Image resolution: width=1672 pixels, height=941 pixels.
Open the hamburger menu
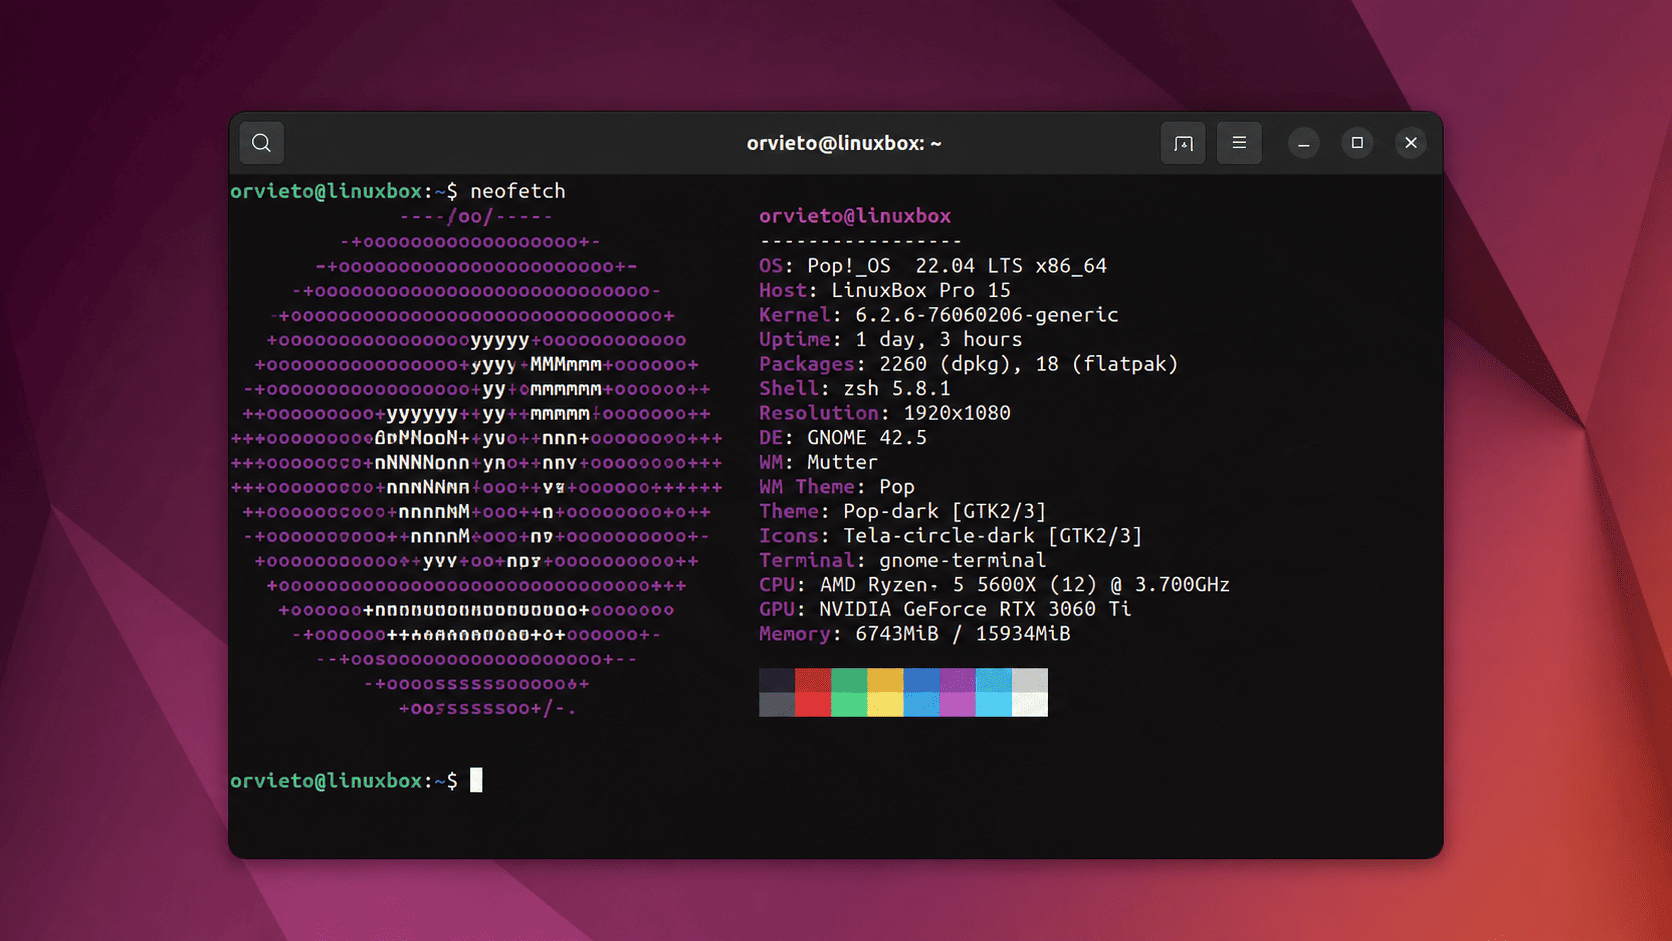(1239, 143)
